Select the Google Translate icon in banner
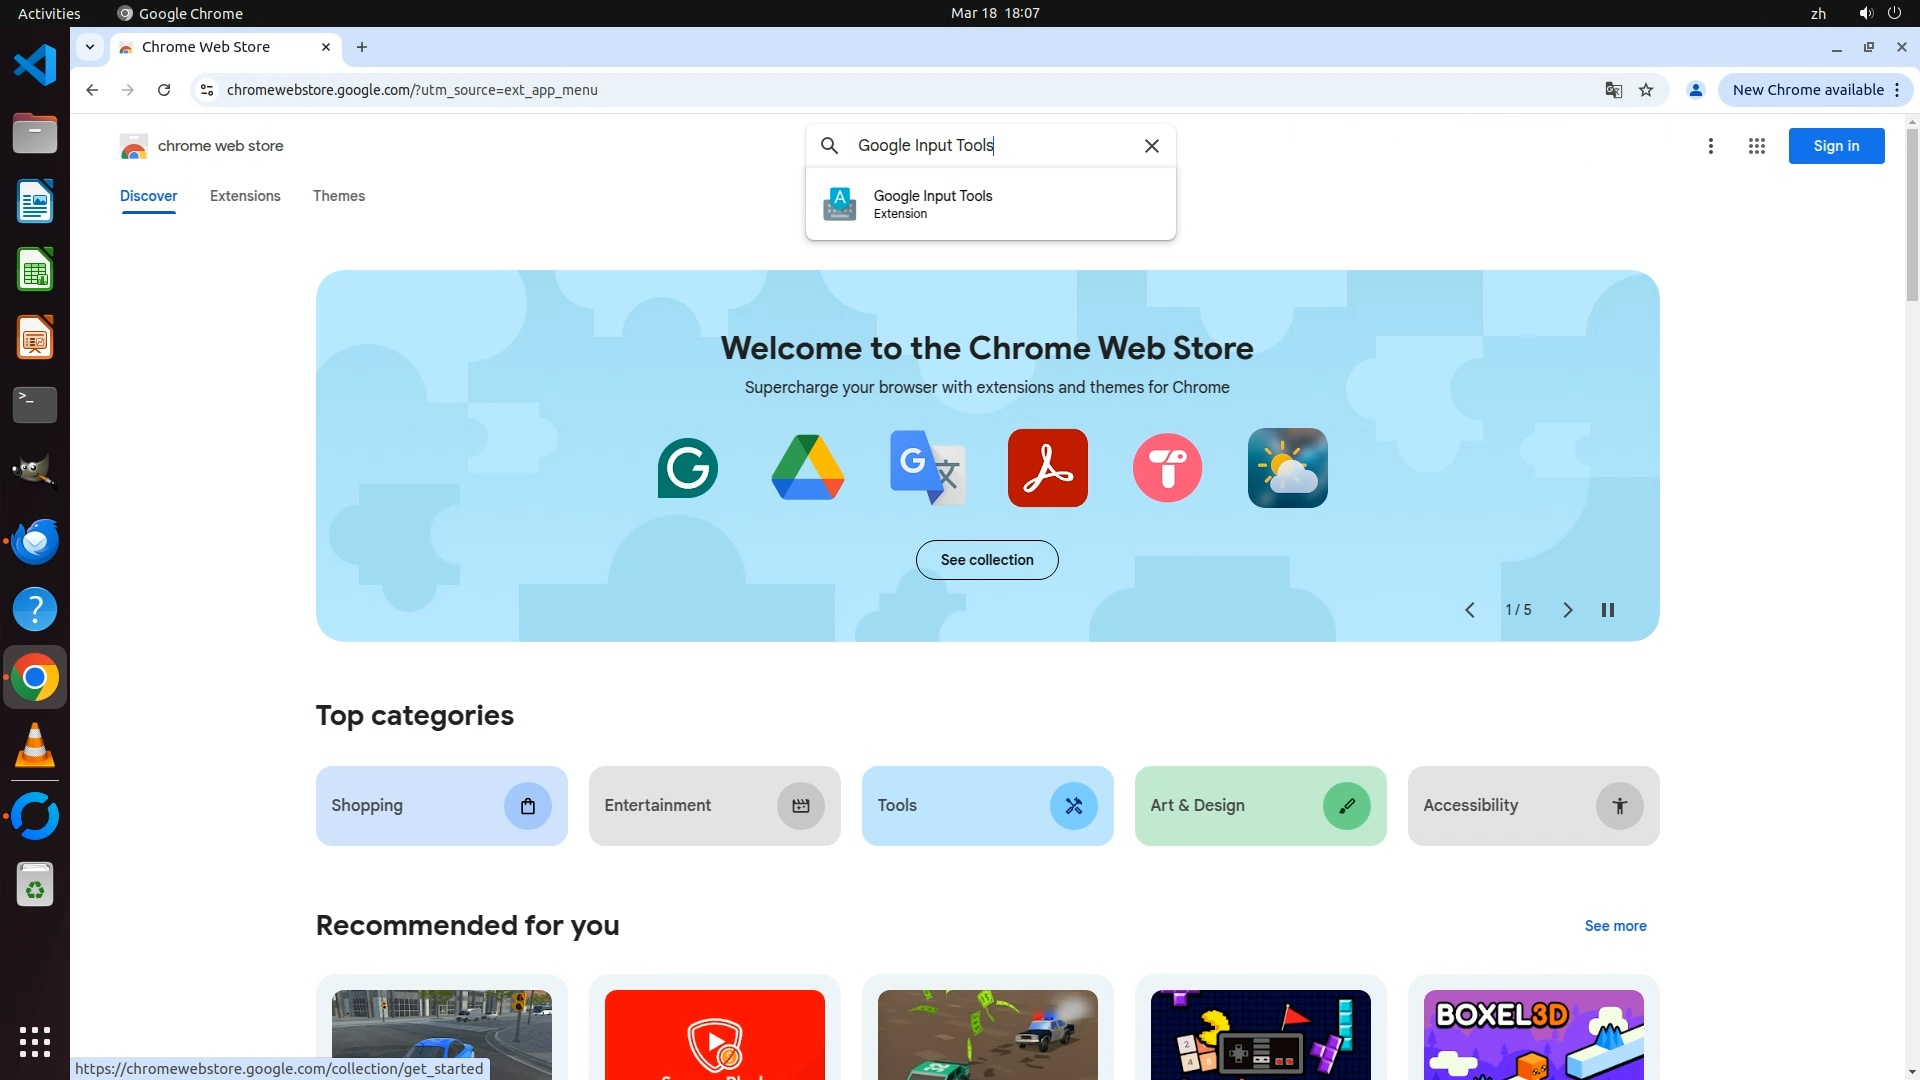The width and height of the screenshot is (1920, 1080). click(x=927, y=468)
